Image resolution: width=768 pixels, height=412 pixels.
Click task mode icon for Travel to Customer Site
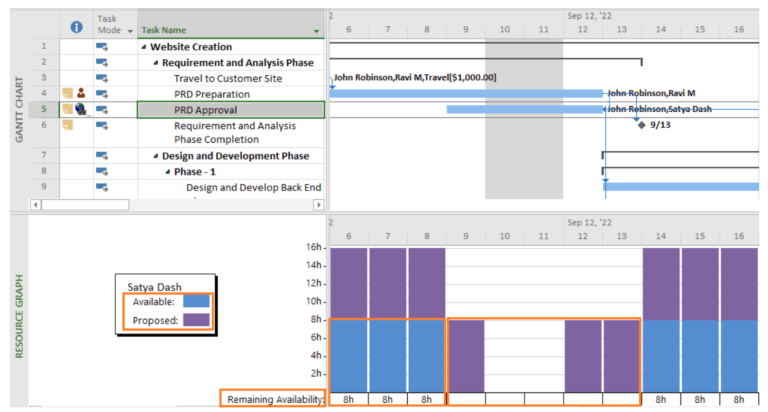[101, 78]
